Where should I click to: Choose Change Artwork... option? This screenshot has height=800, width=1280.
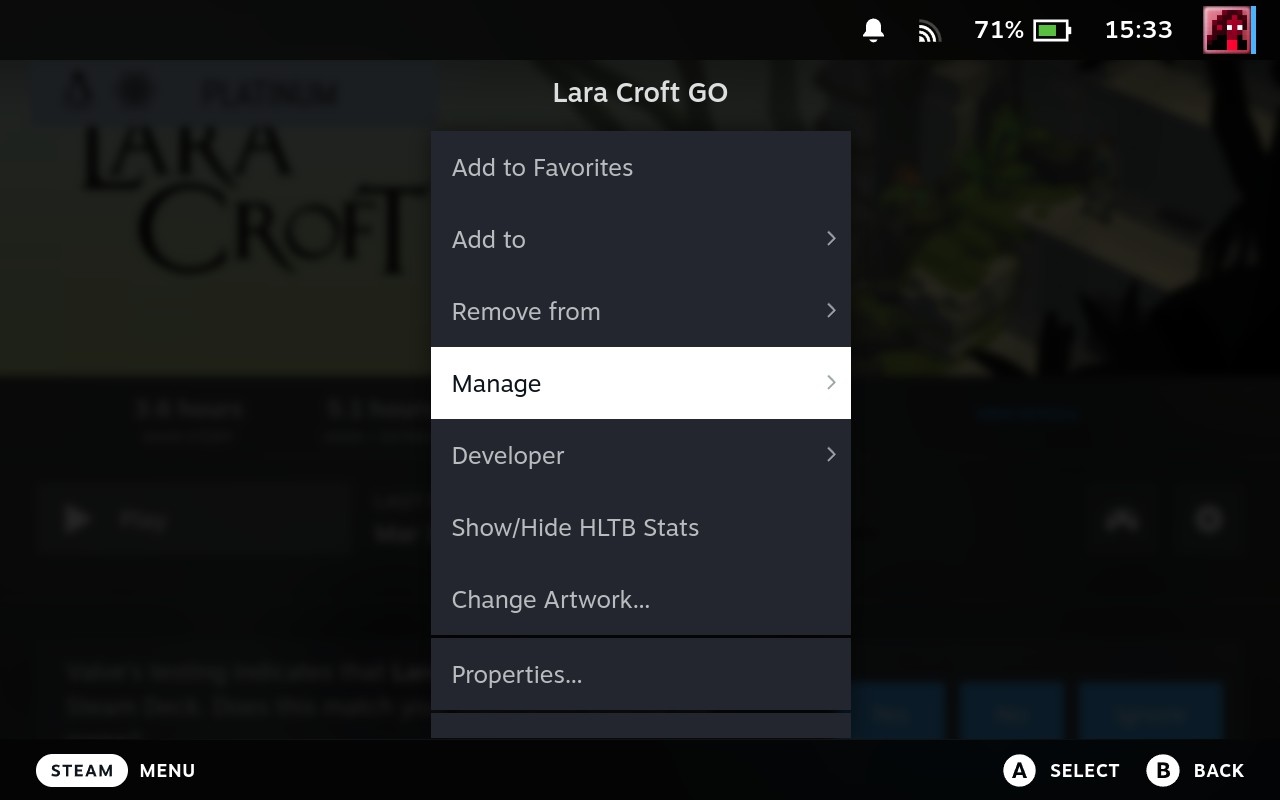click(x=641, y=599)
